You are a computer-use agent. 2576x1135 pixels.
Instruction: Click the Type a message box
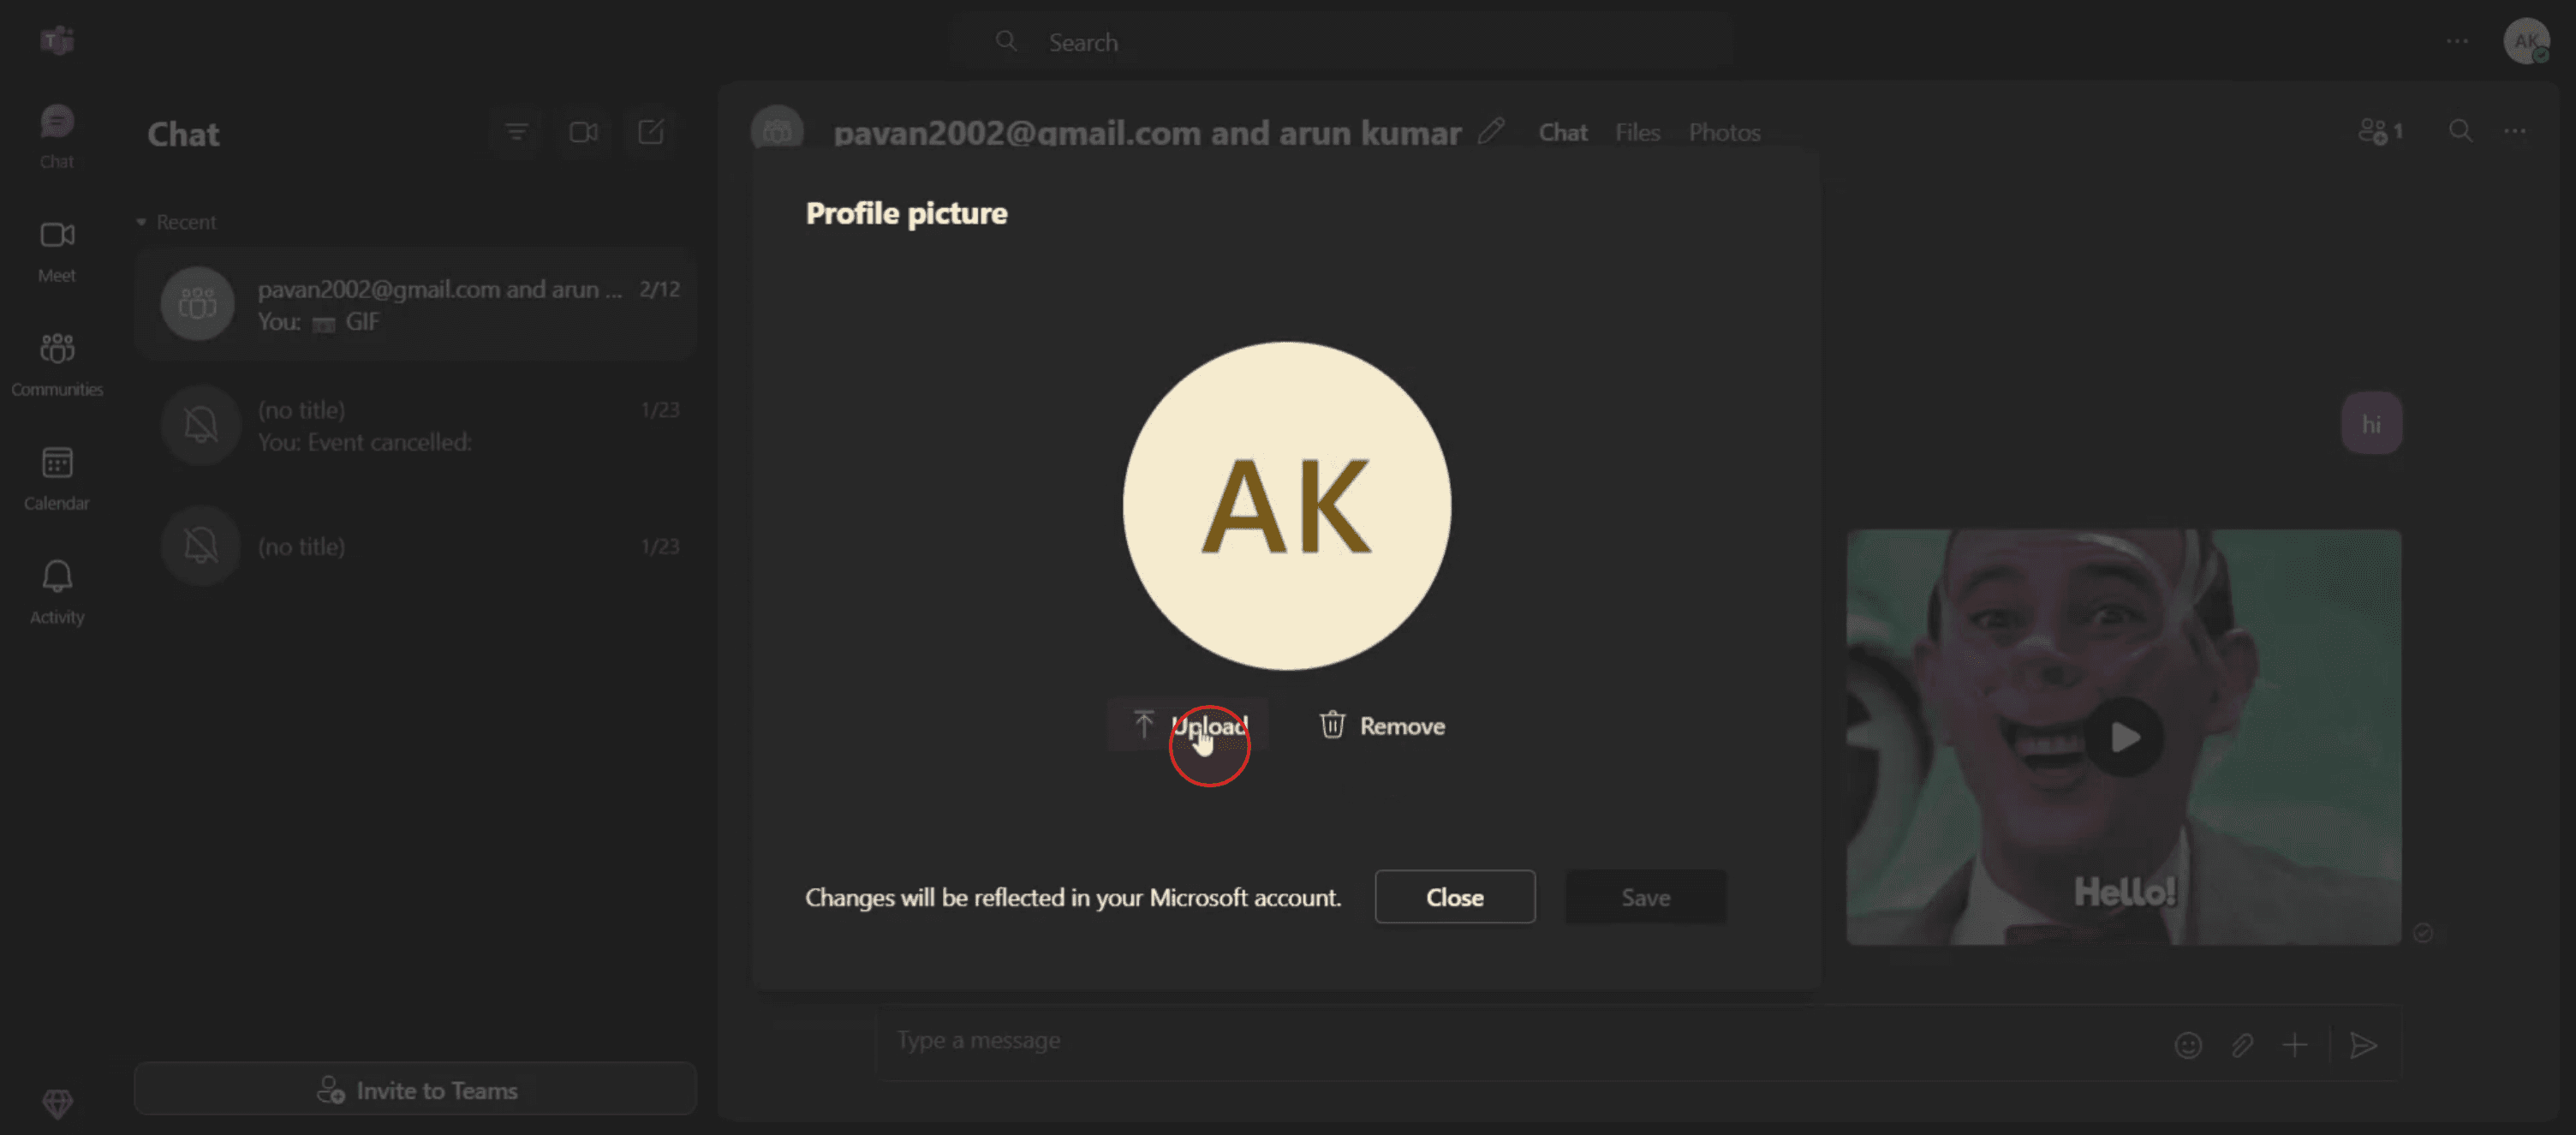tap(1520, 1041)
